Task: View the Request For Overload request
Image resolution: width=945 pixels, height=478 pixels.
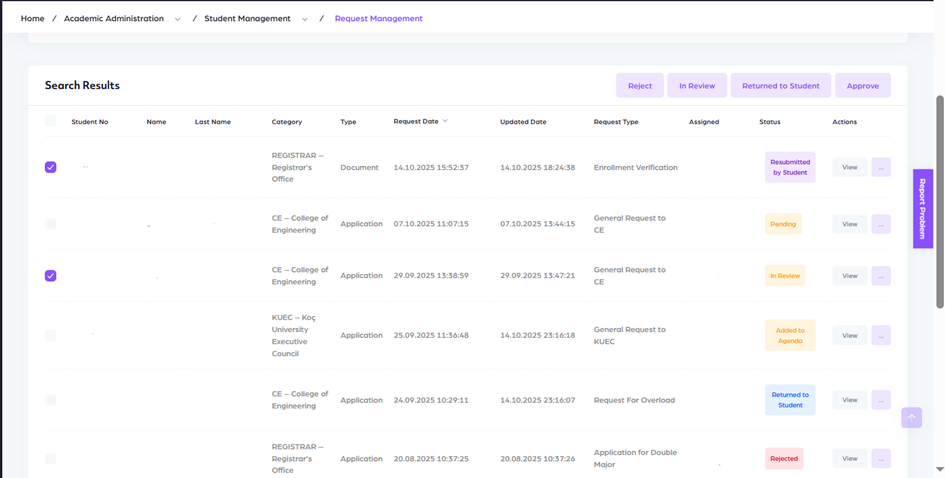Action: pos(849,400)
